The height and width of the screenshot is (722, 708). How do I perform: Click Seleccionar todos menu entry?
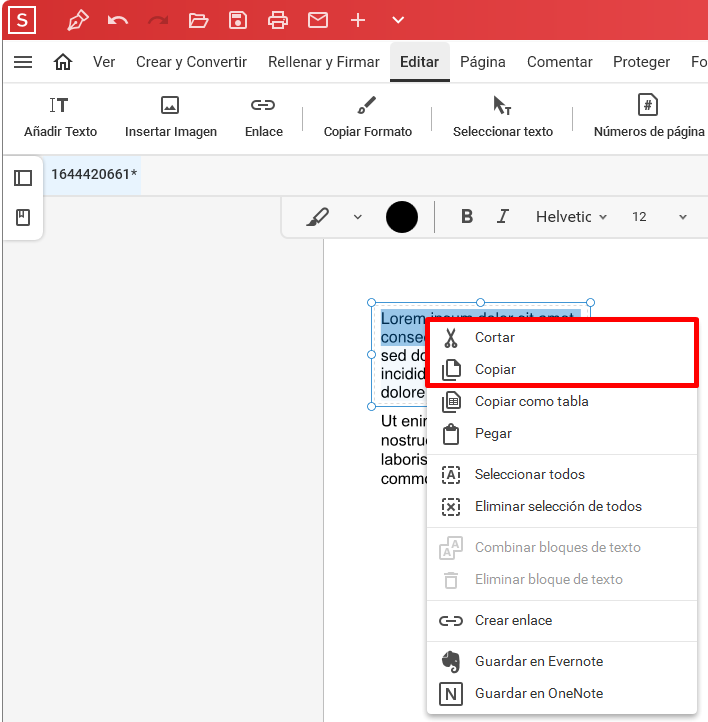pos(562,474)
